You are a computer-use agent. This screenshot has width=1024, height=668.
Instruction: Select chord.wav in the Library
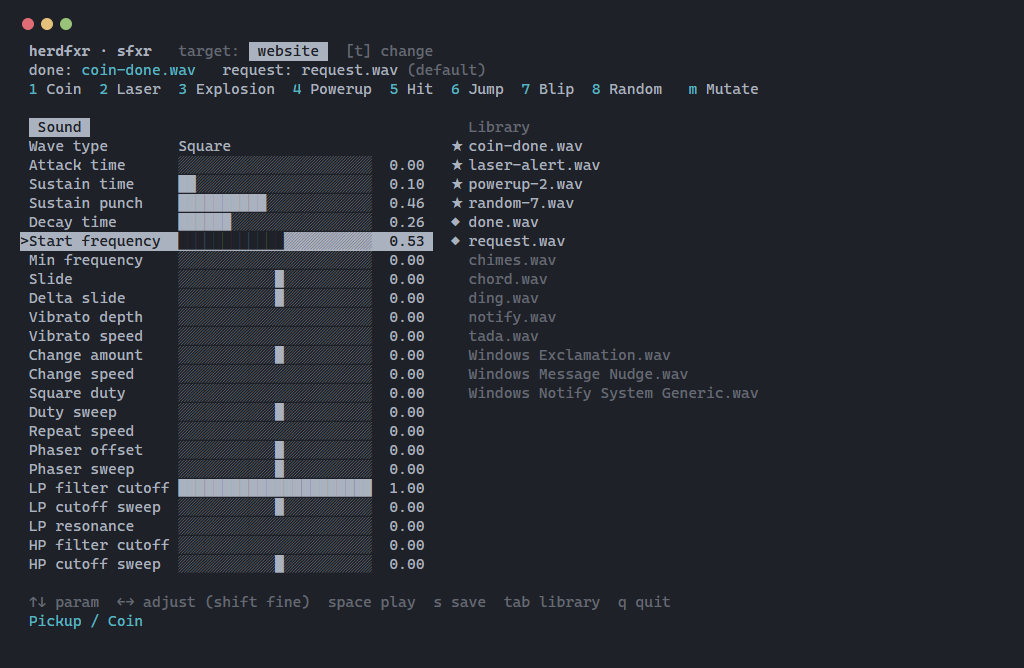click(508, 279)
